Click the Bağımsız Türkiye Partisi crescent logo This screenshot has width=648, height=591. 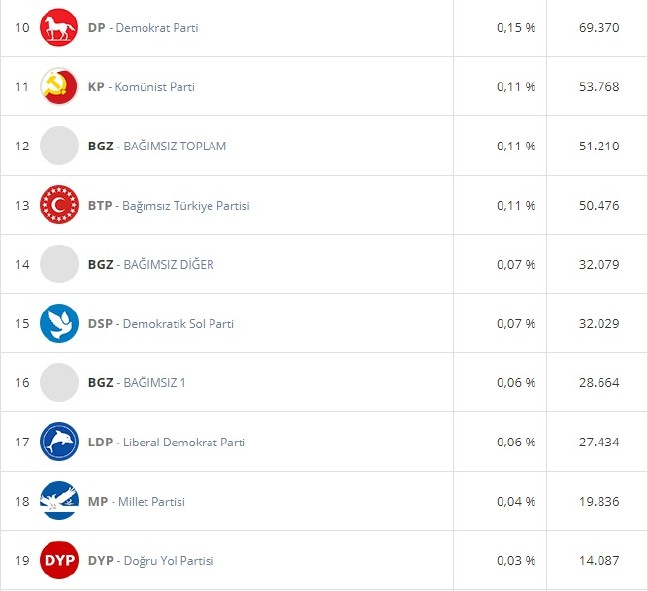[x=59, y=205]
